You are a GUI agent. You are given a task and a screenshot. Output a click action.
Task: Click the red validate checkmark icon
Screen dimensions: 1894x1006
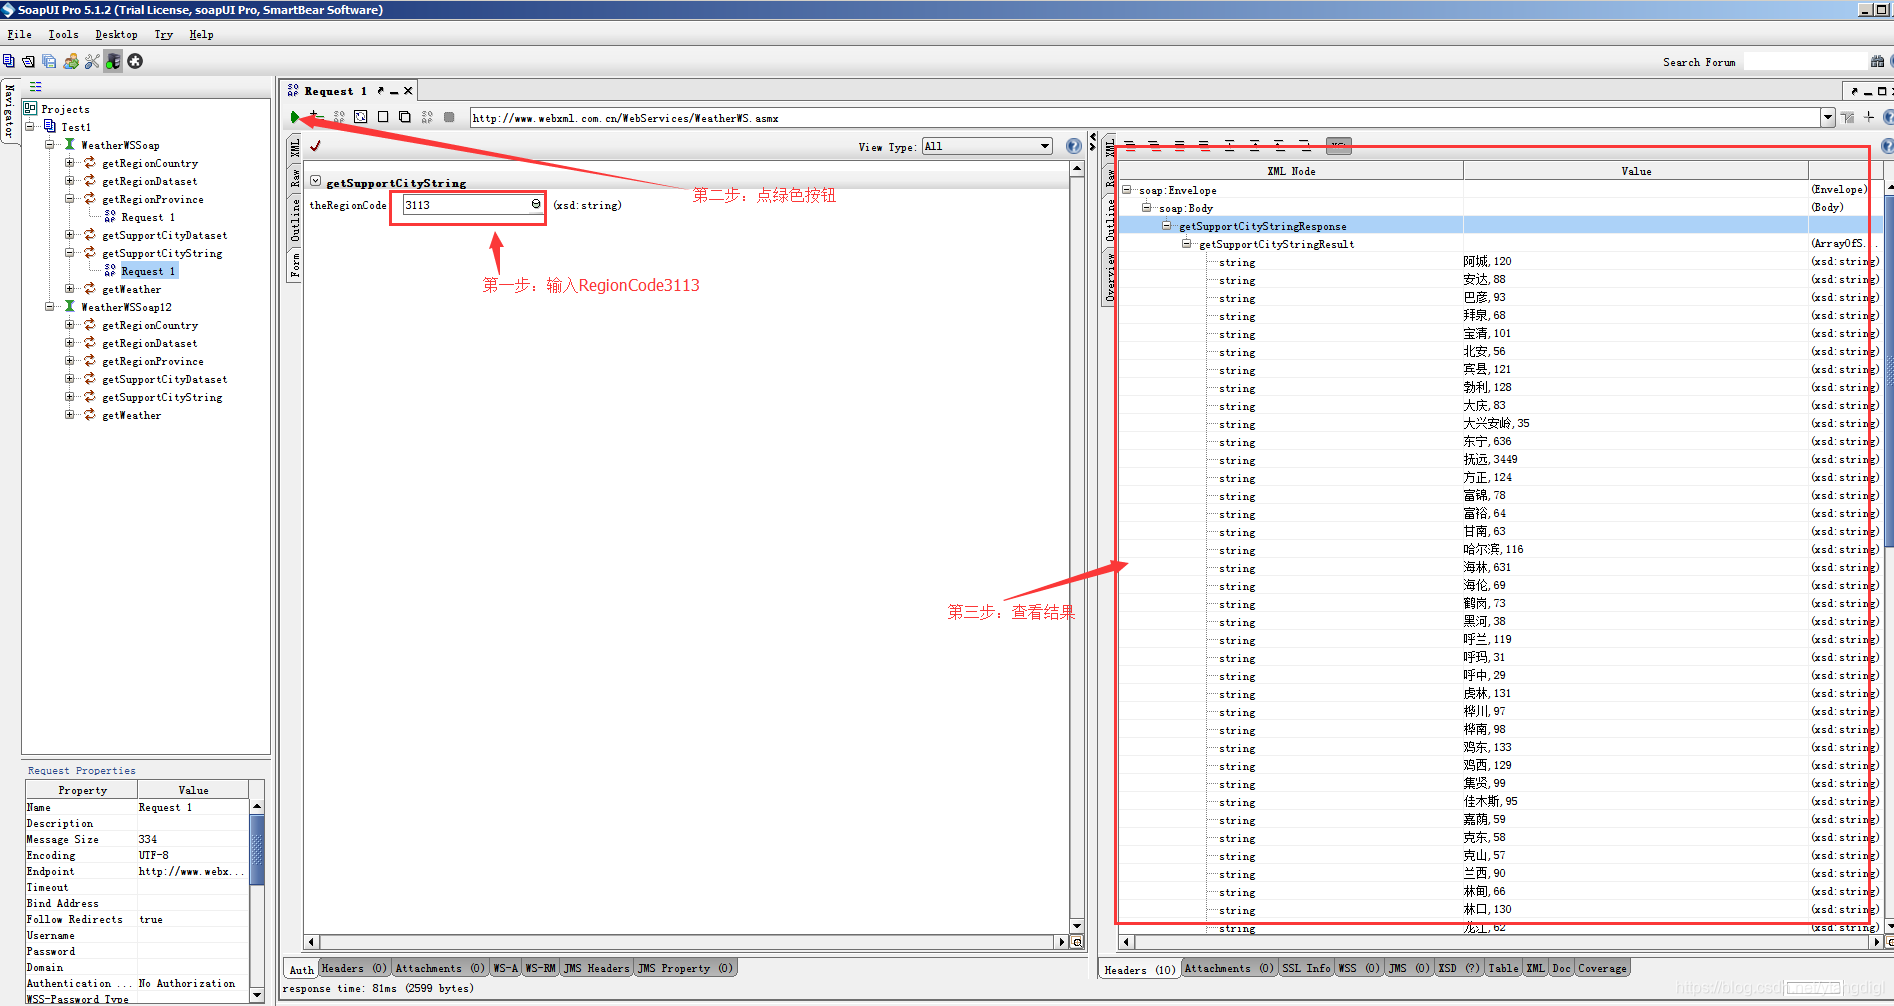click(316, 146)
